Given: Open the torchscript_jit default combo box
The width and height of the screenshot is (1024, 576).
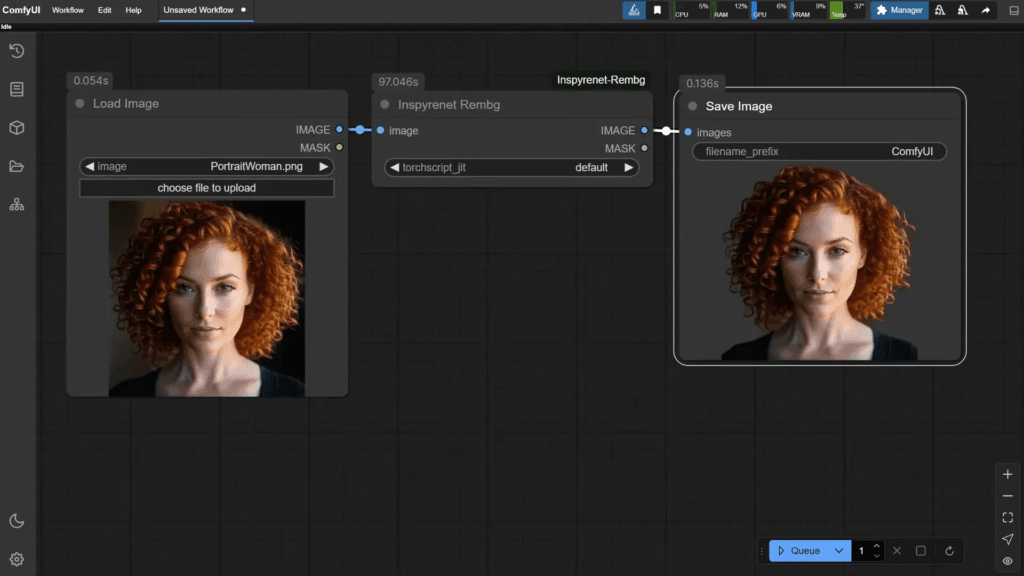Looking at the screenshot, I should pos(511,168).
